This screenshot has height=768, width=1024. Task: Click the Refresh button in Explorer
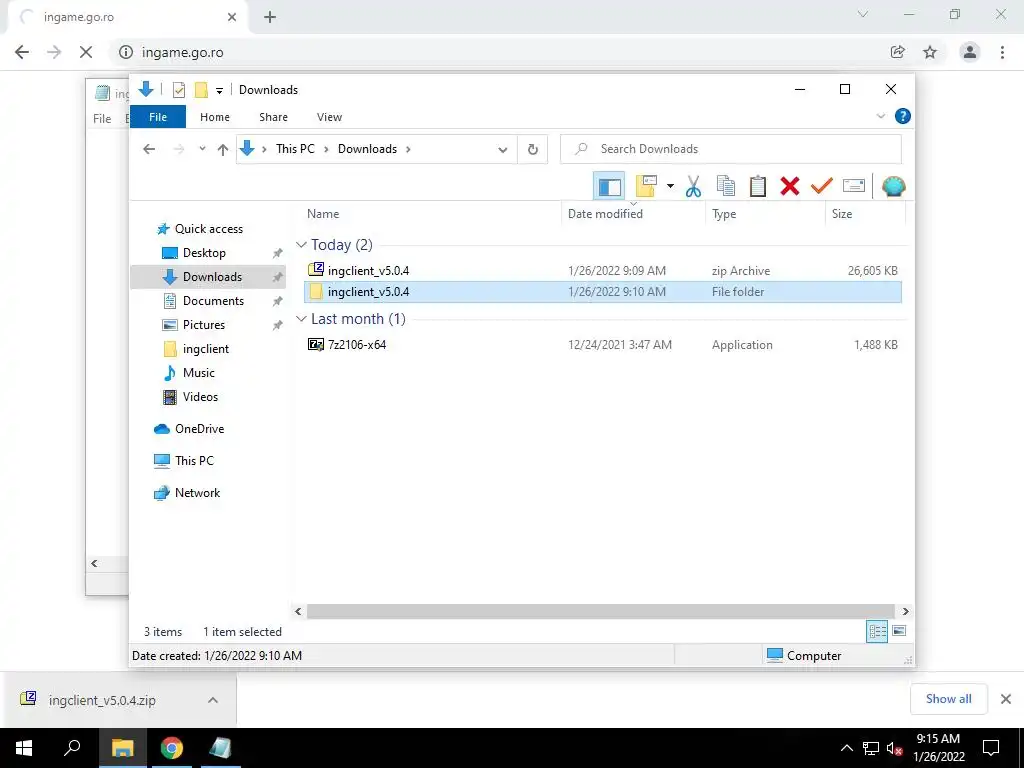pyautogui.click(x=532, y=150)
